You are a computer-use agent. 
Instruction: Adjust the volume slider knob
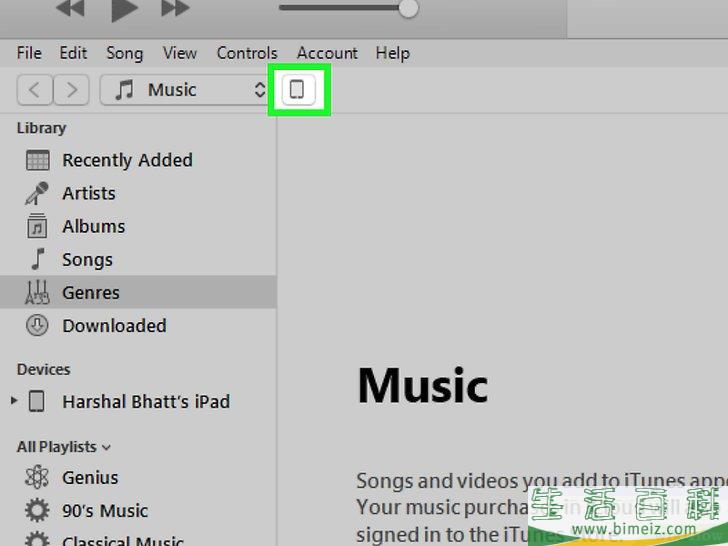pos(408,8)
